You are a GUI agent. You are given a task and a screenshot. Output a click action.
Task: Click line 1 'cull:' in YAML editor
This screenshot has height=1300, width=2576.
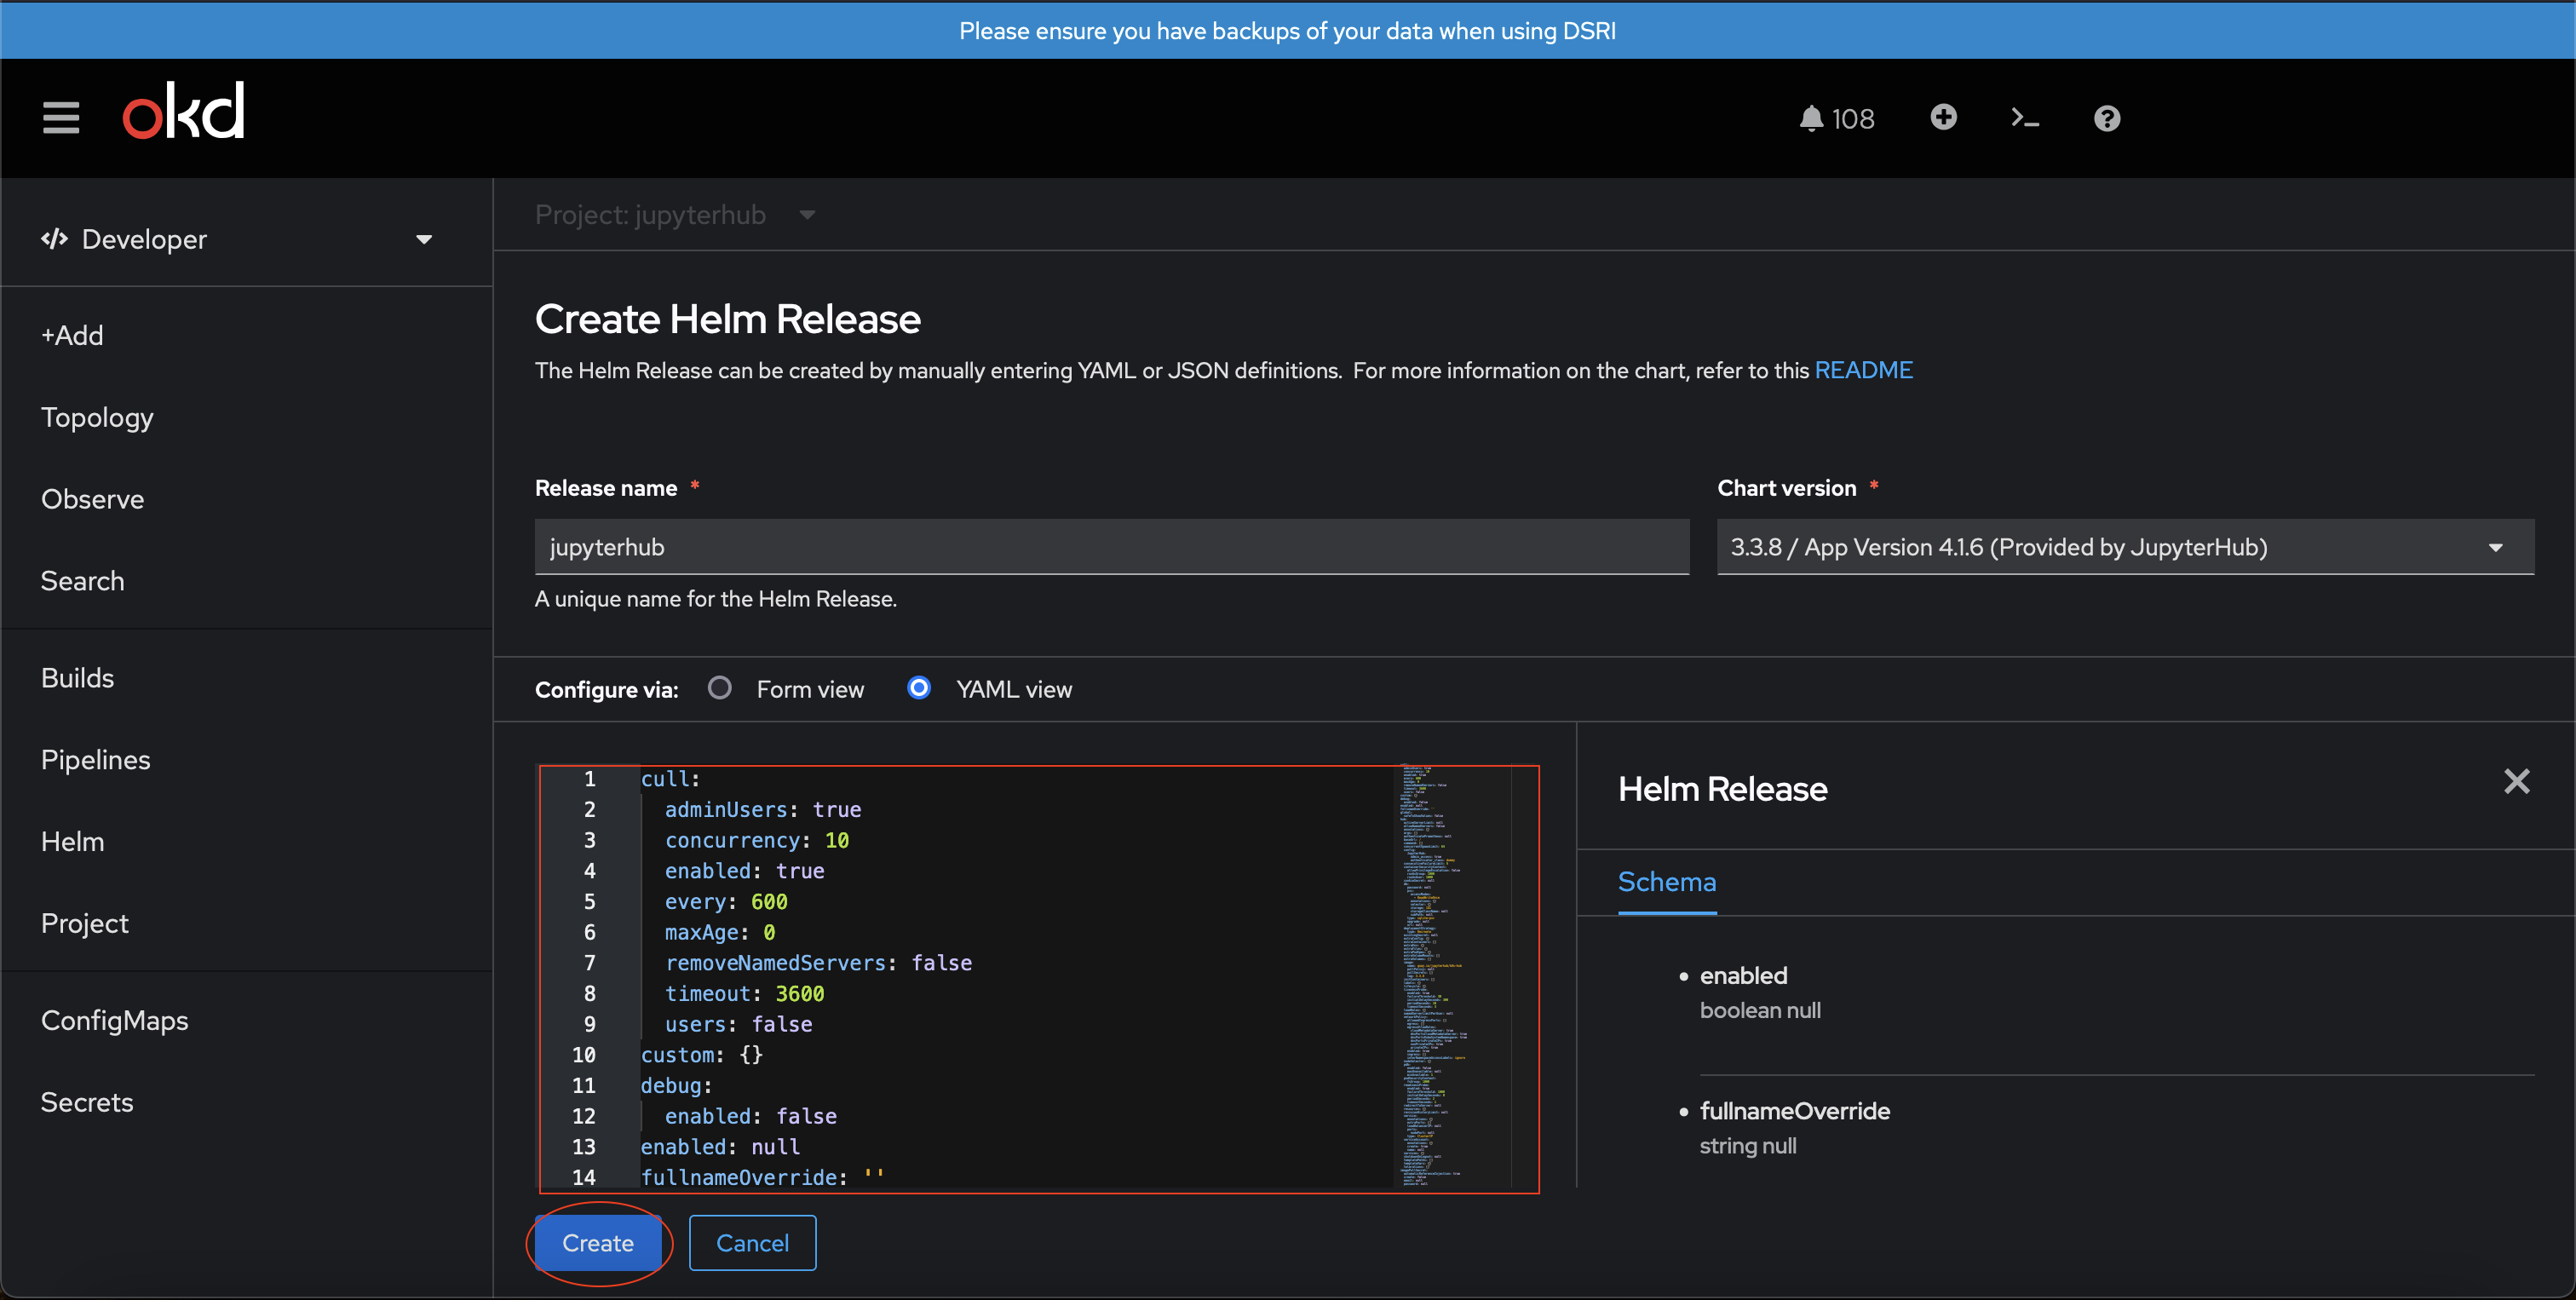tap(670, 779)
